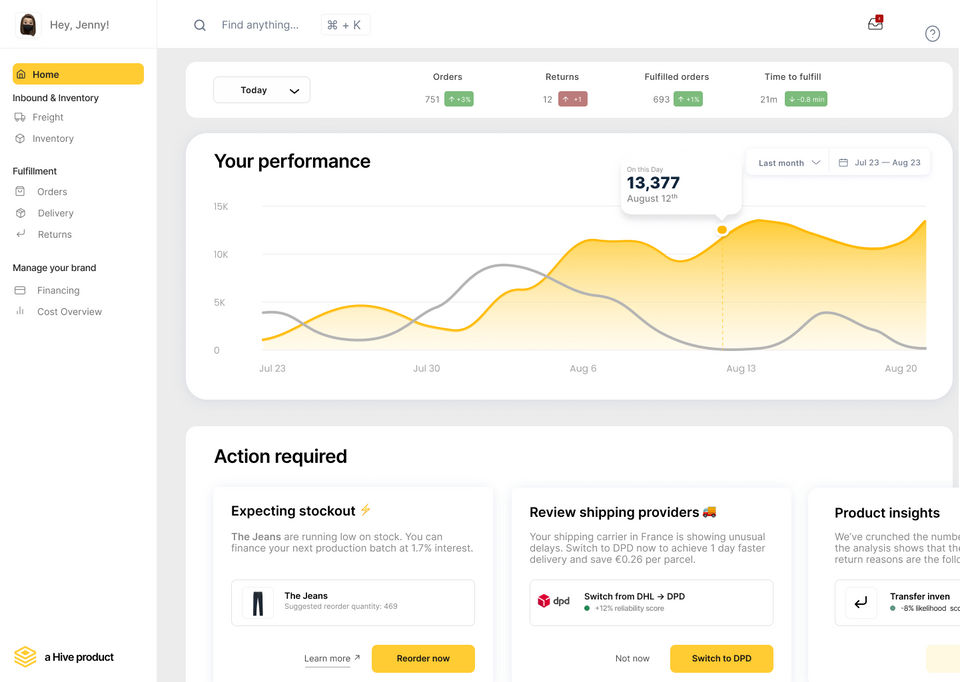Click the Orders +3% green badge
Viewport: 960px width, 682px height.
[x=459, y=99]
